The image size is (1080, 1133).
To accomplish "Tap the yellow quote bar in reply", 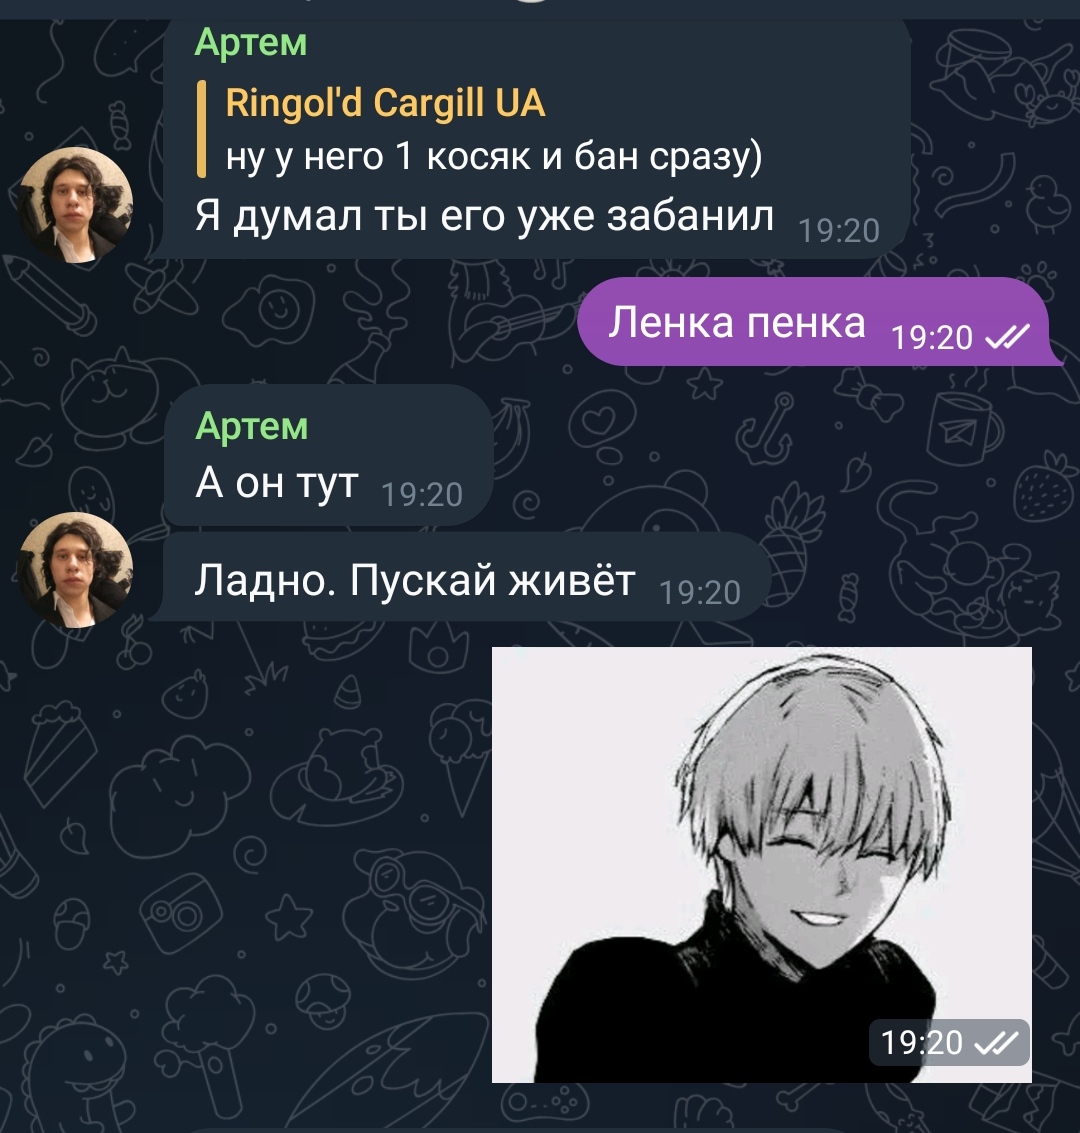I will click(202, 129).
